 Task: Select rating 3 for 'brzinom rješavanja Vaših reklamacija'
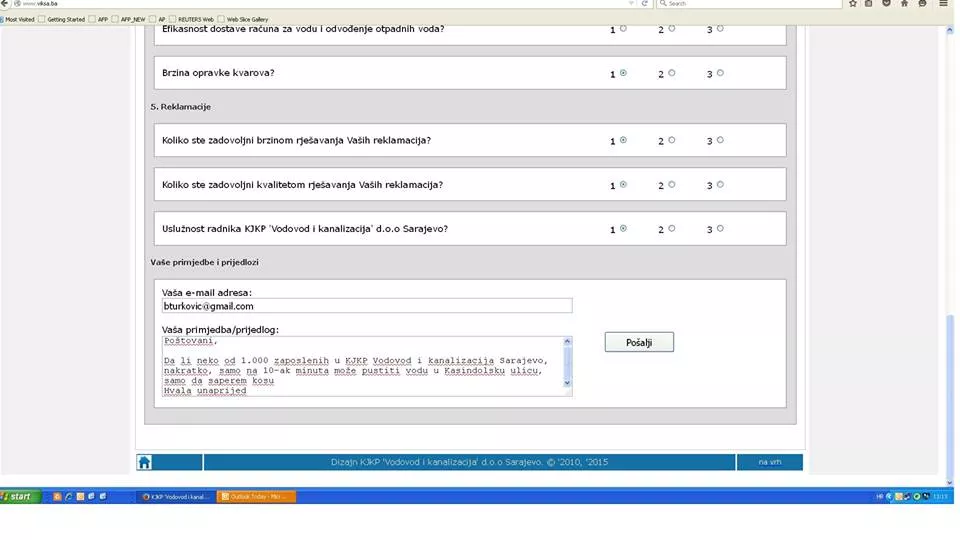(720, 140)
